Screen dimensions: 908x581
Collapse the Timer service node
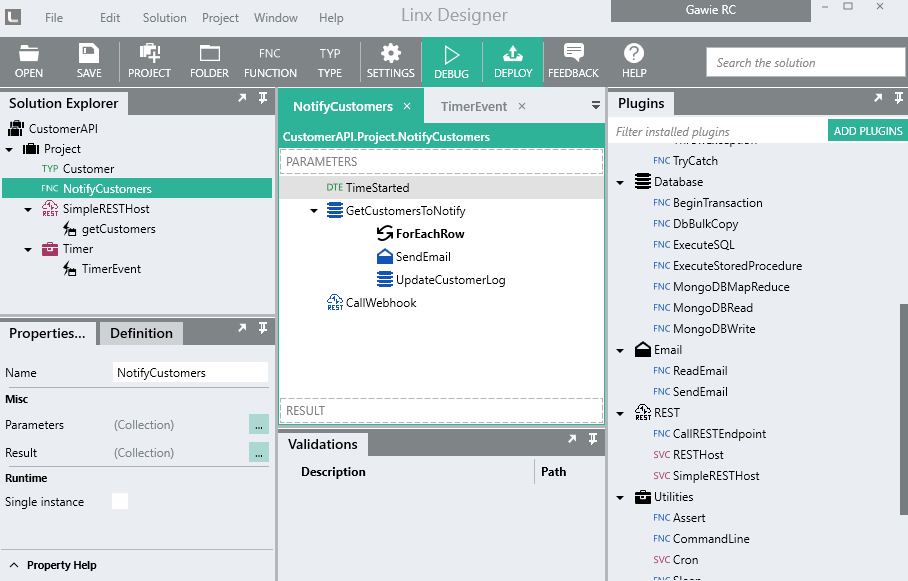(28, 250)
